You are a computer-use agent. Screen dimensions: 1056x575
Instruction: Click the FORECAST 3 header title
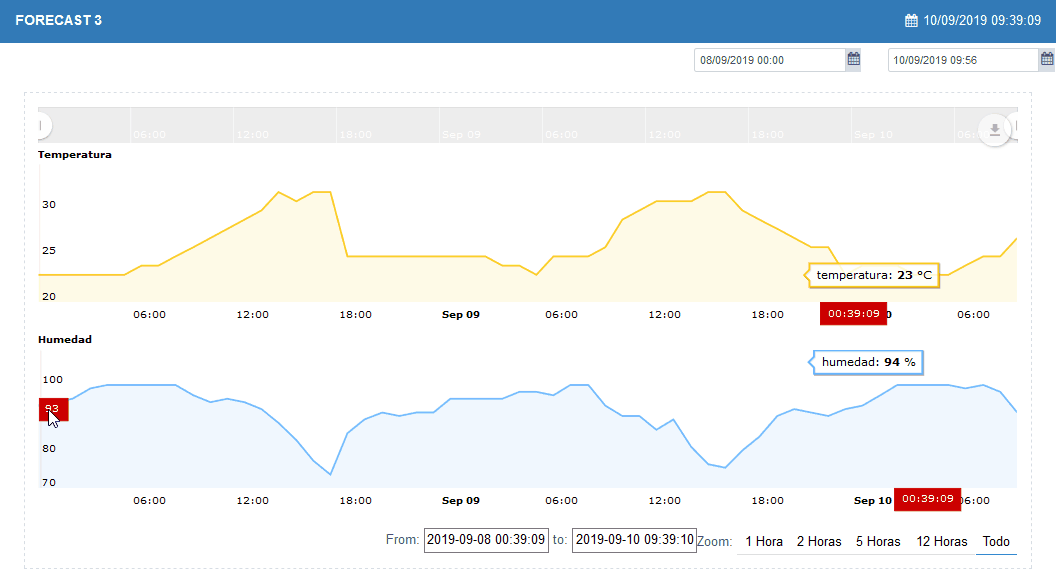click(59, 20)
